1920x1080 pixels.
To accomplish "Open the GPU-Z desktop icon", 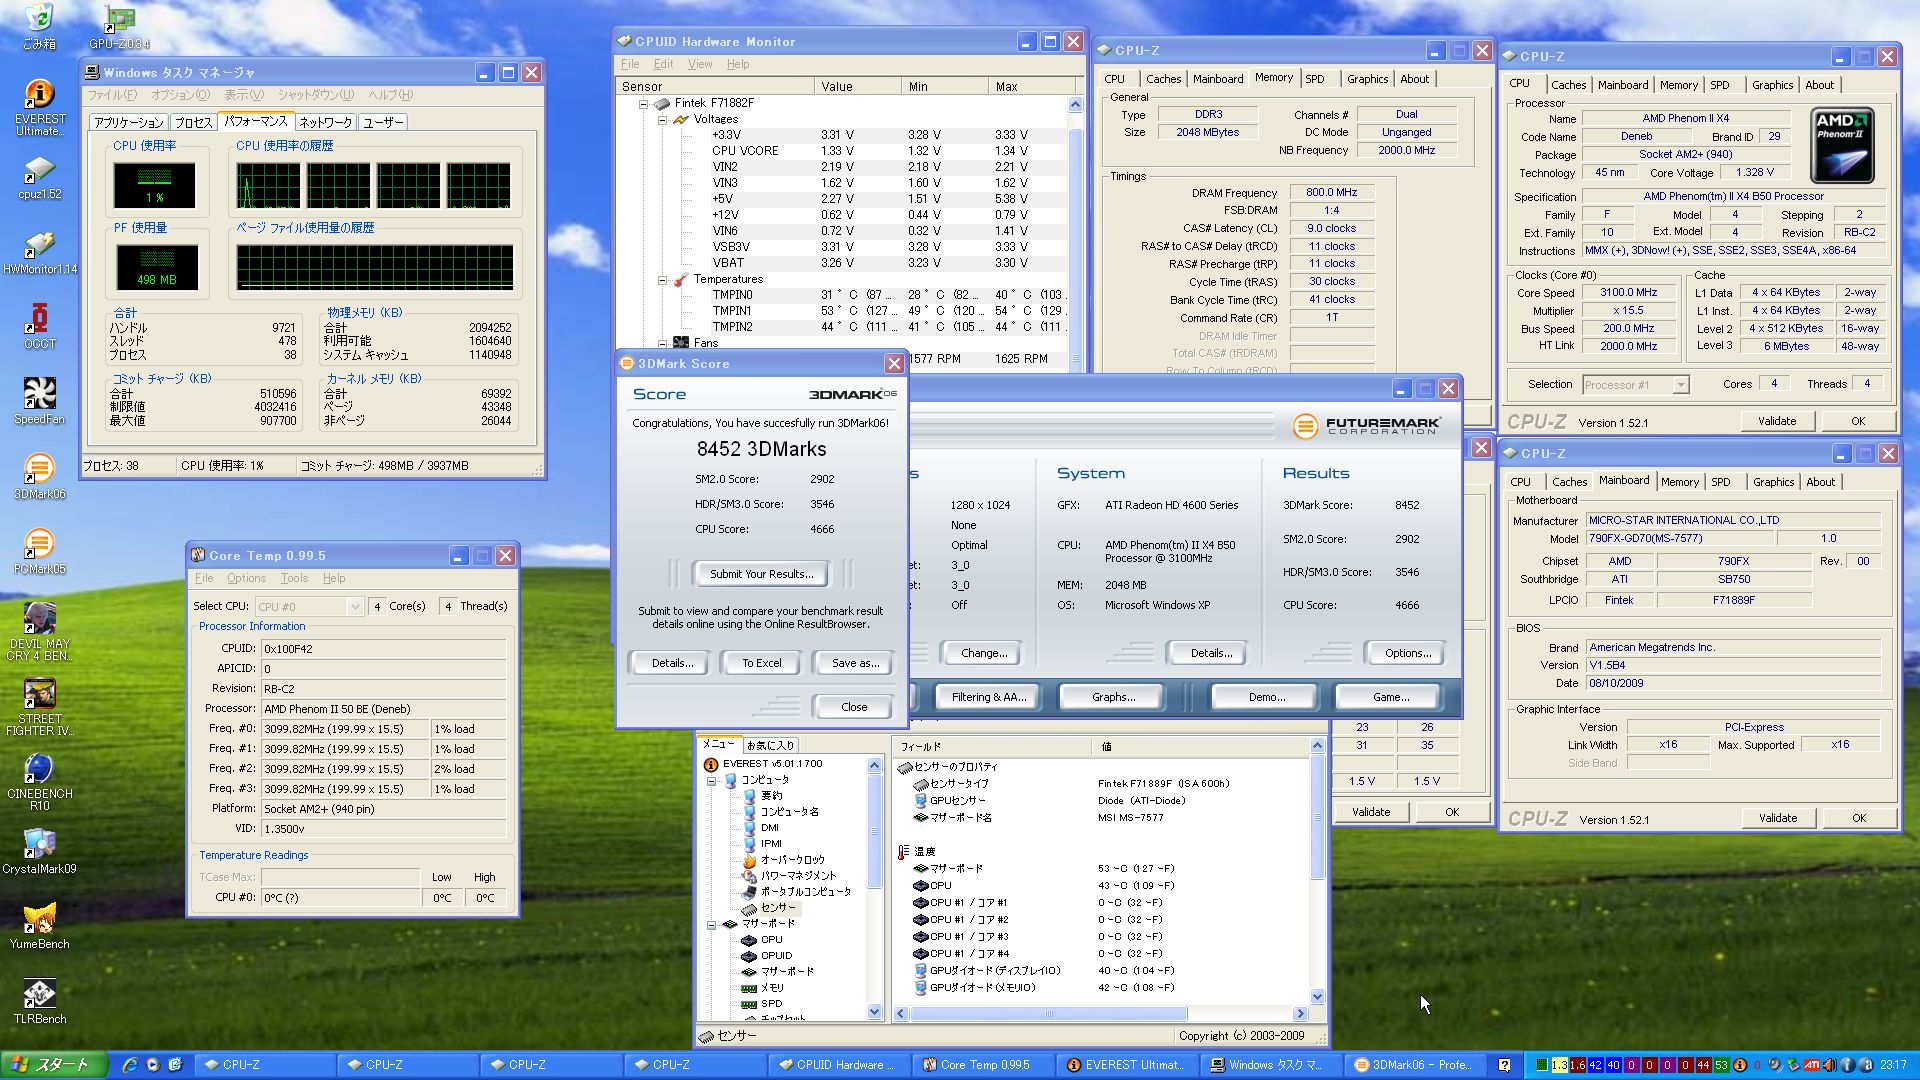I will pyautogui.click(x=119, y=20).
